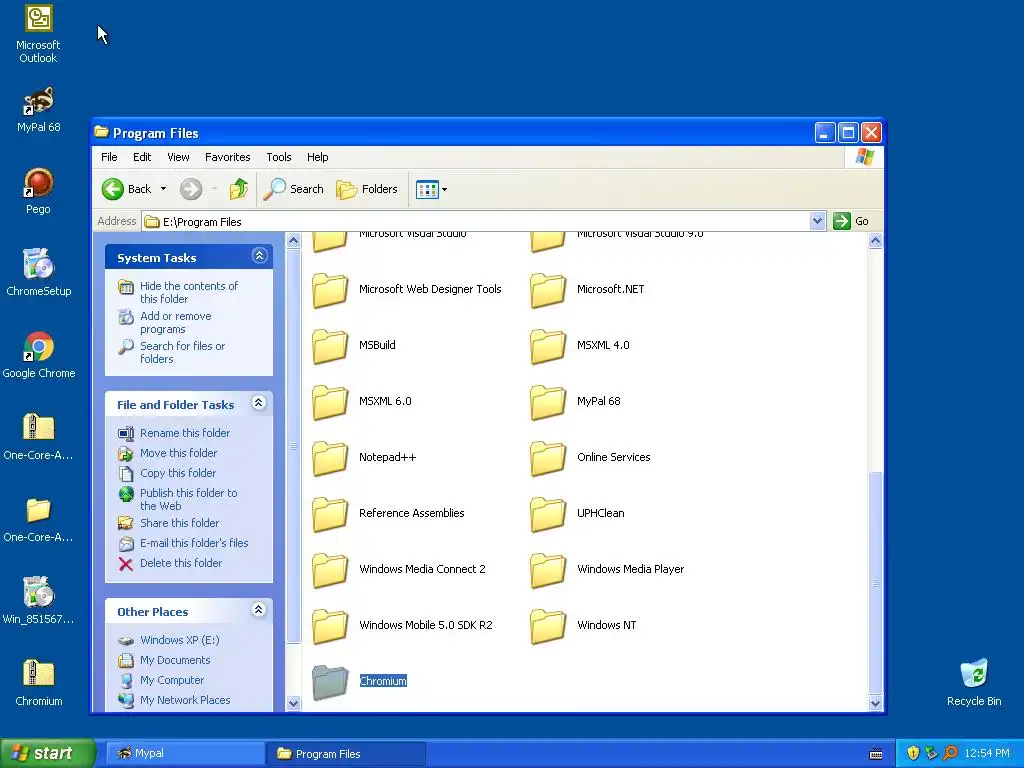The width and height of the screenshot is (1024, 768).
Task: Select the MSBuild folder icon
Action: 330,346
